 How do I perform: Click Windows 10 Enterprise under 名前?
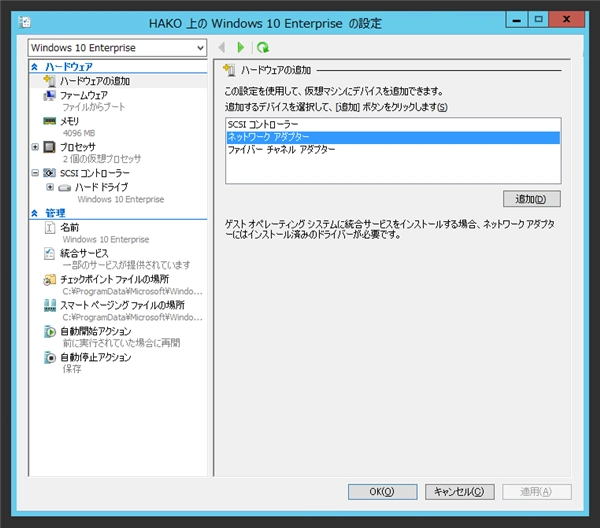[x=106, y=240]
